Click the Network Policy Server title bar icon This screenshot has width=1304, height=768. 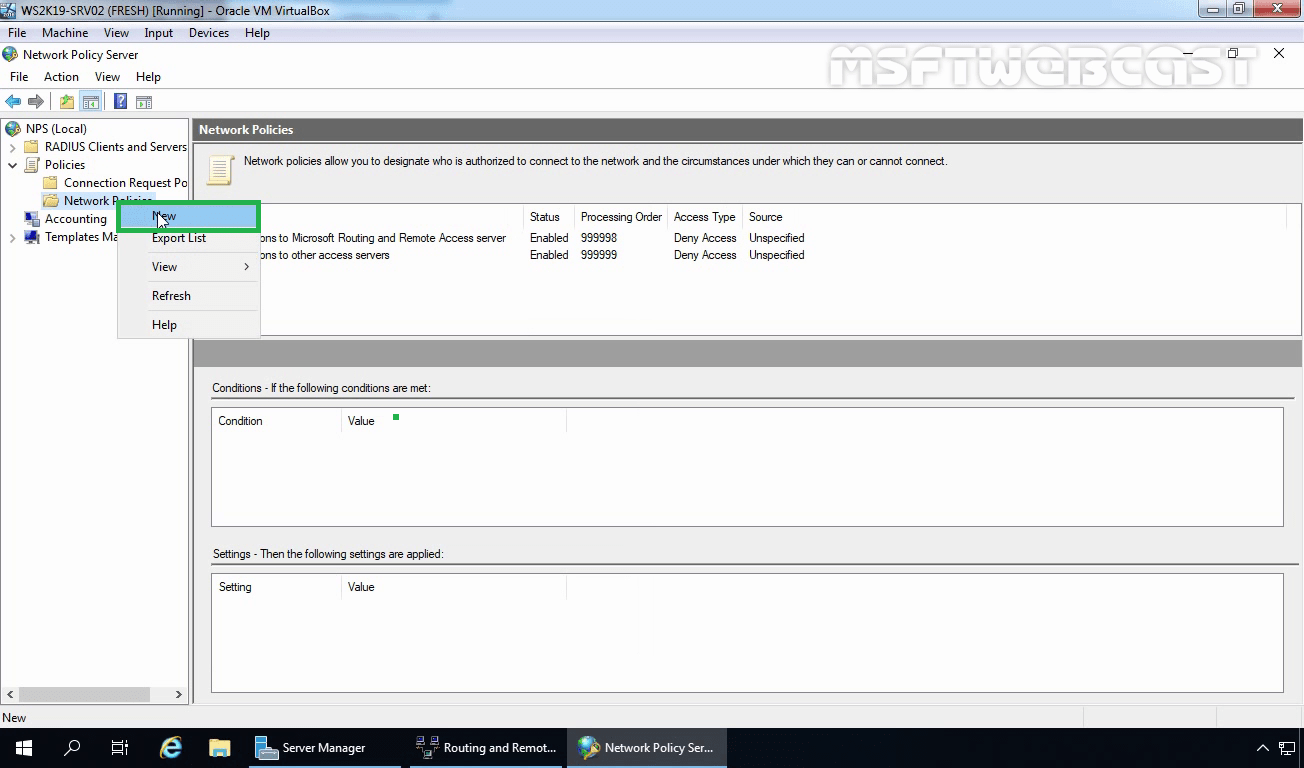pyautogui.click(x=11, y=55)
